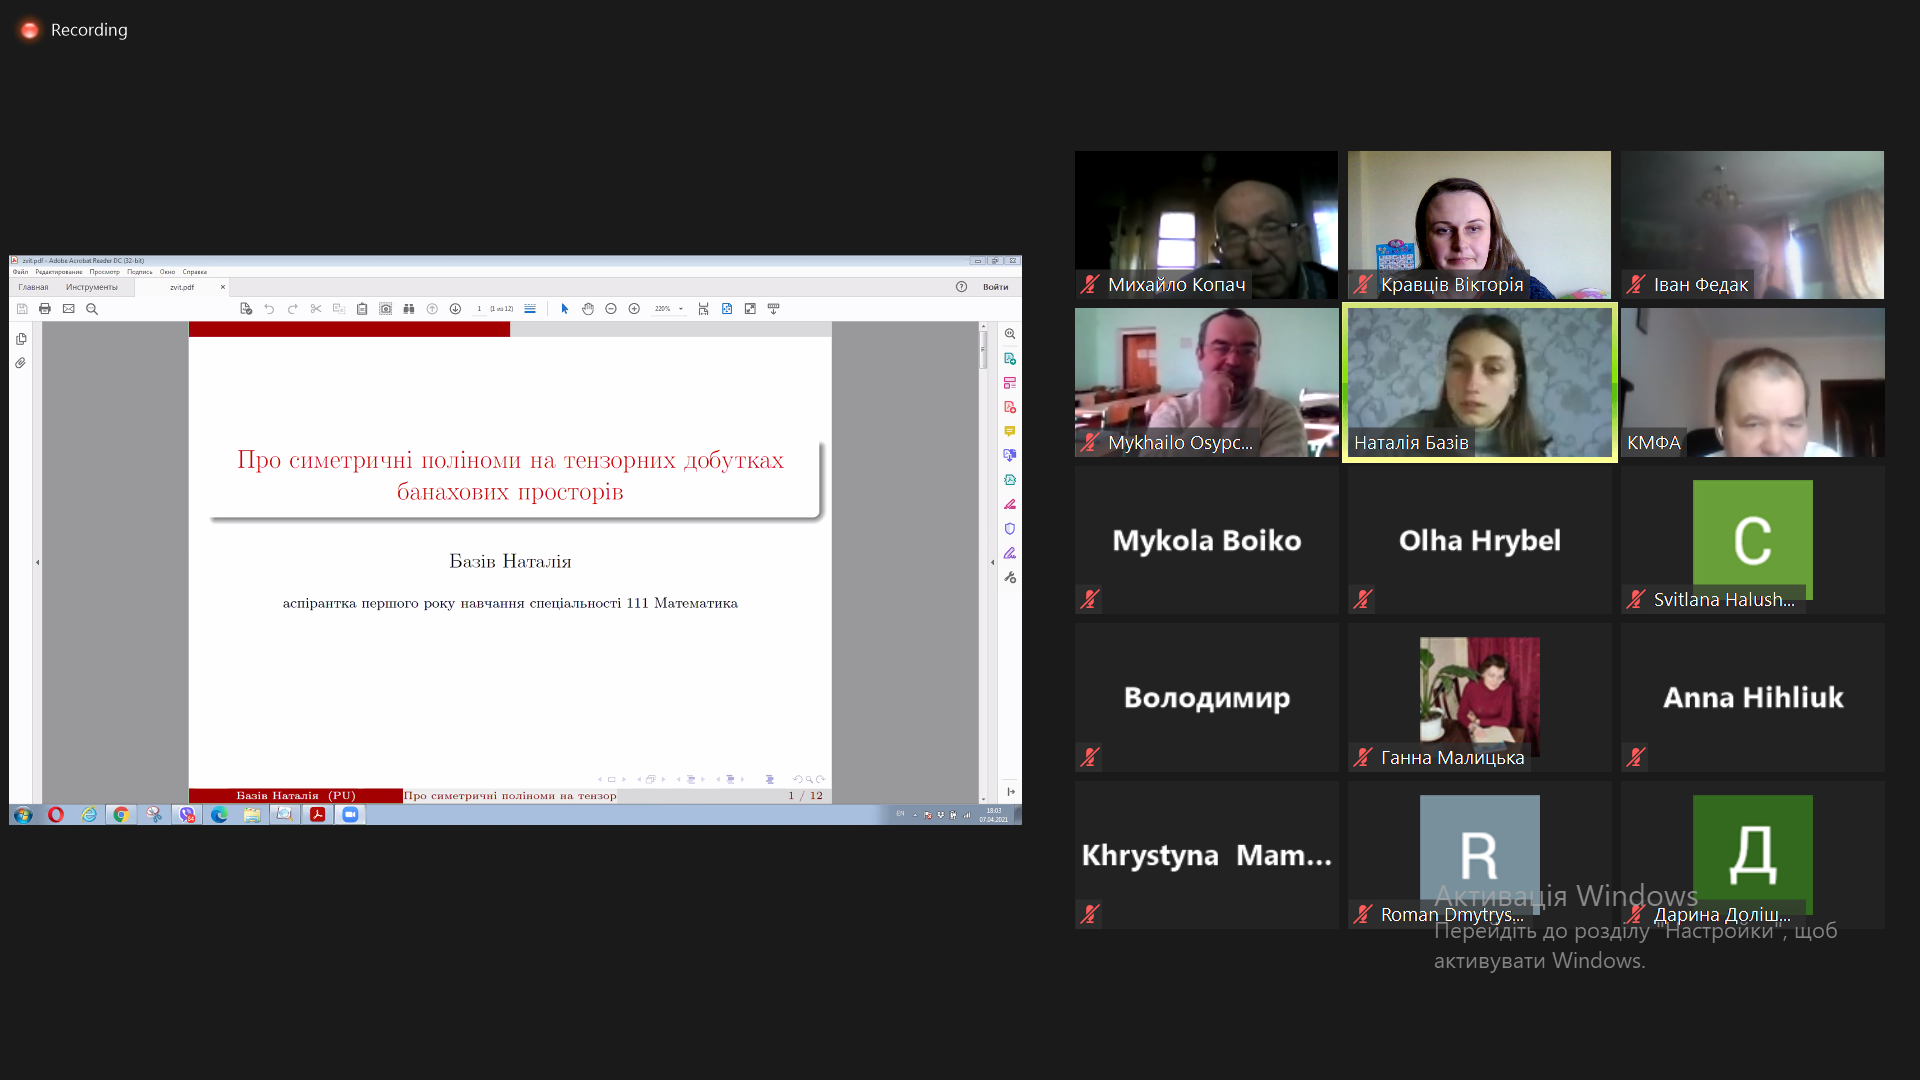This screenshot has height=1080, width=1920.
Task: Click the snapshot camera tool icon
Action: point(386,309)
